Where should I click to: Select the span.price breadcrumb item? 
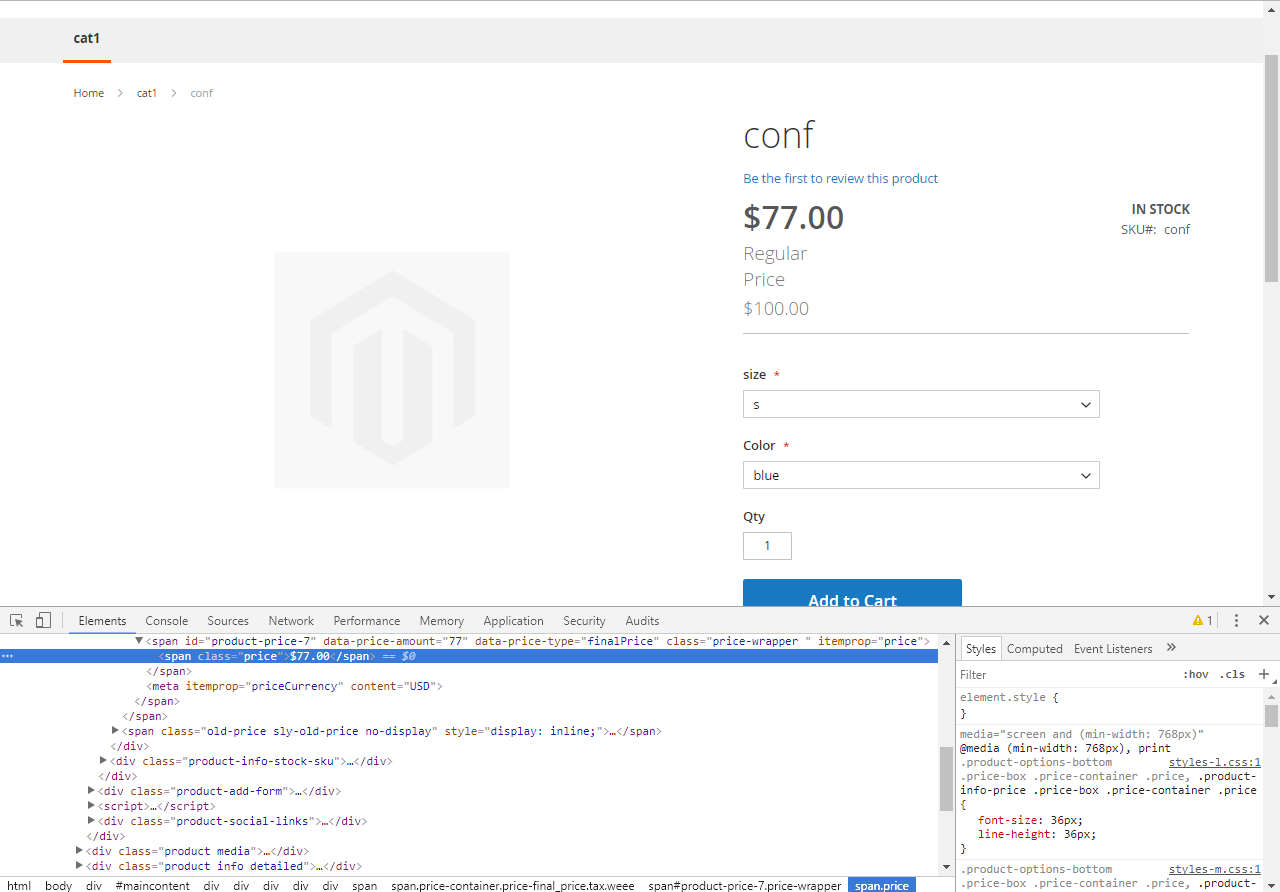coord(882,885)
